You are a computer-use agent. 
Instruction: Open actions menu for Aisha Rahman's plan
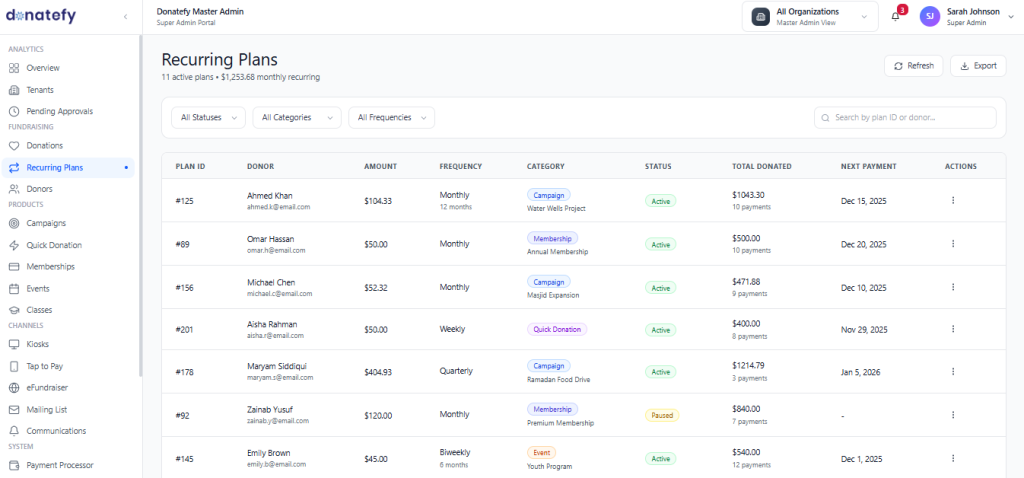(x=952, y=329)
